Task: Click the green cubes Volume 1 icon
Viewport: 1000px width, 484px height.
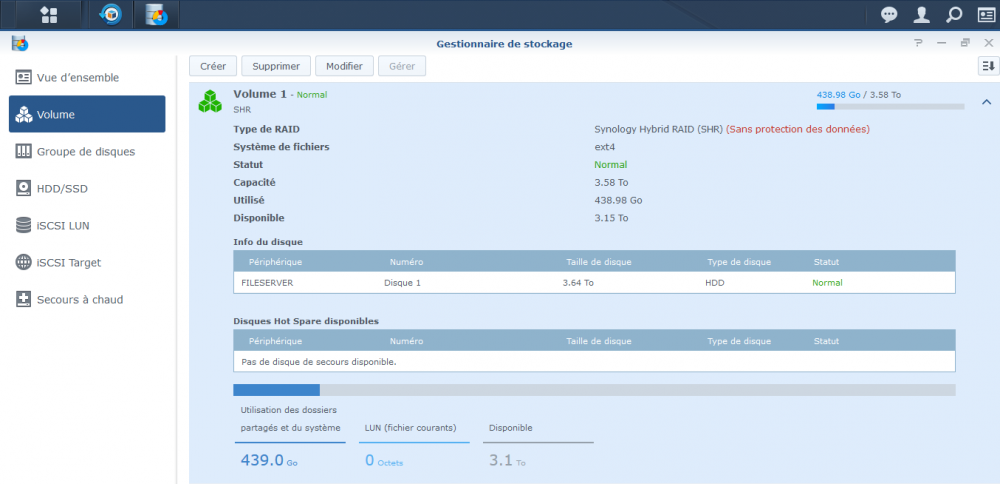Action: click(x=210, y=102)
